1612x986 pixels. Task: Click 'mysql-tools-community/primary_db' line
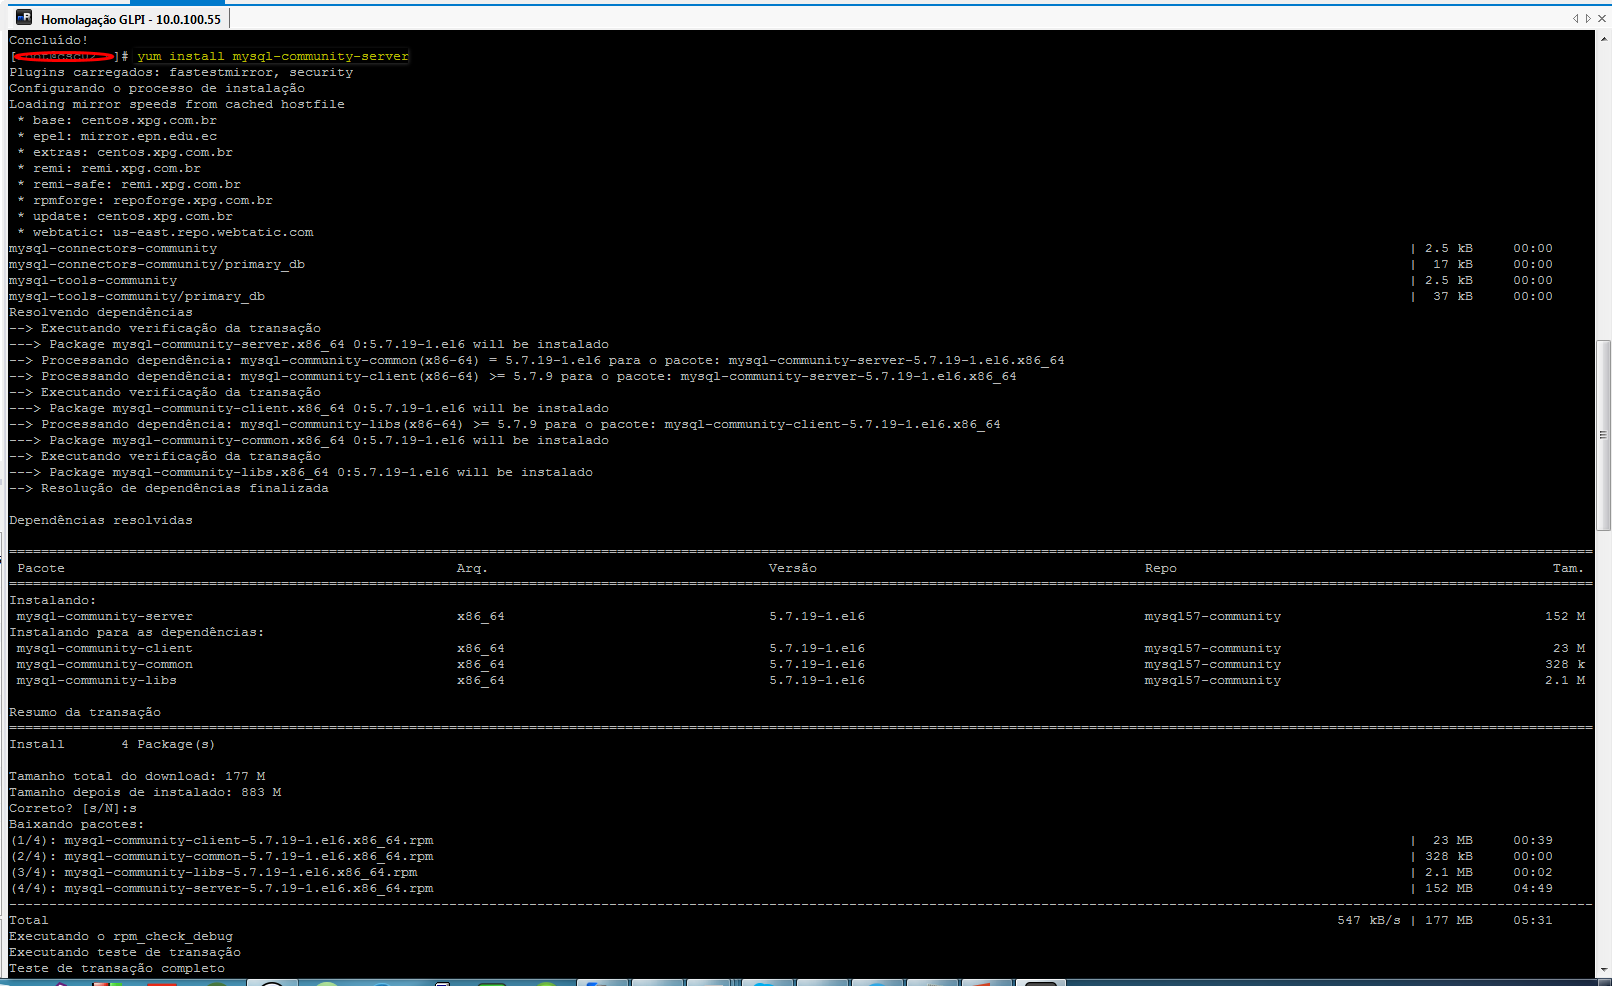point(137,296)
